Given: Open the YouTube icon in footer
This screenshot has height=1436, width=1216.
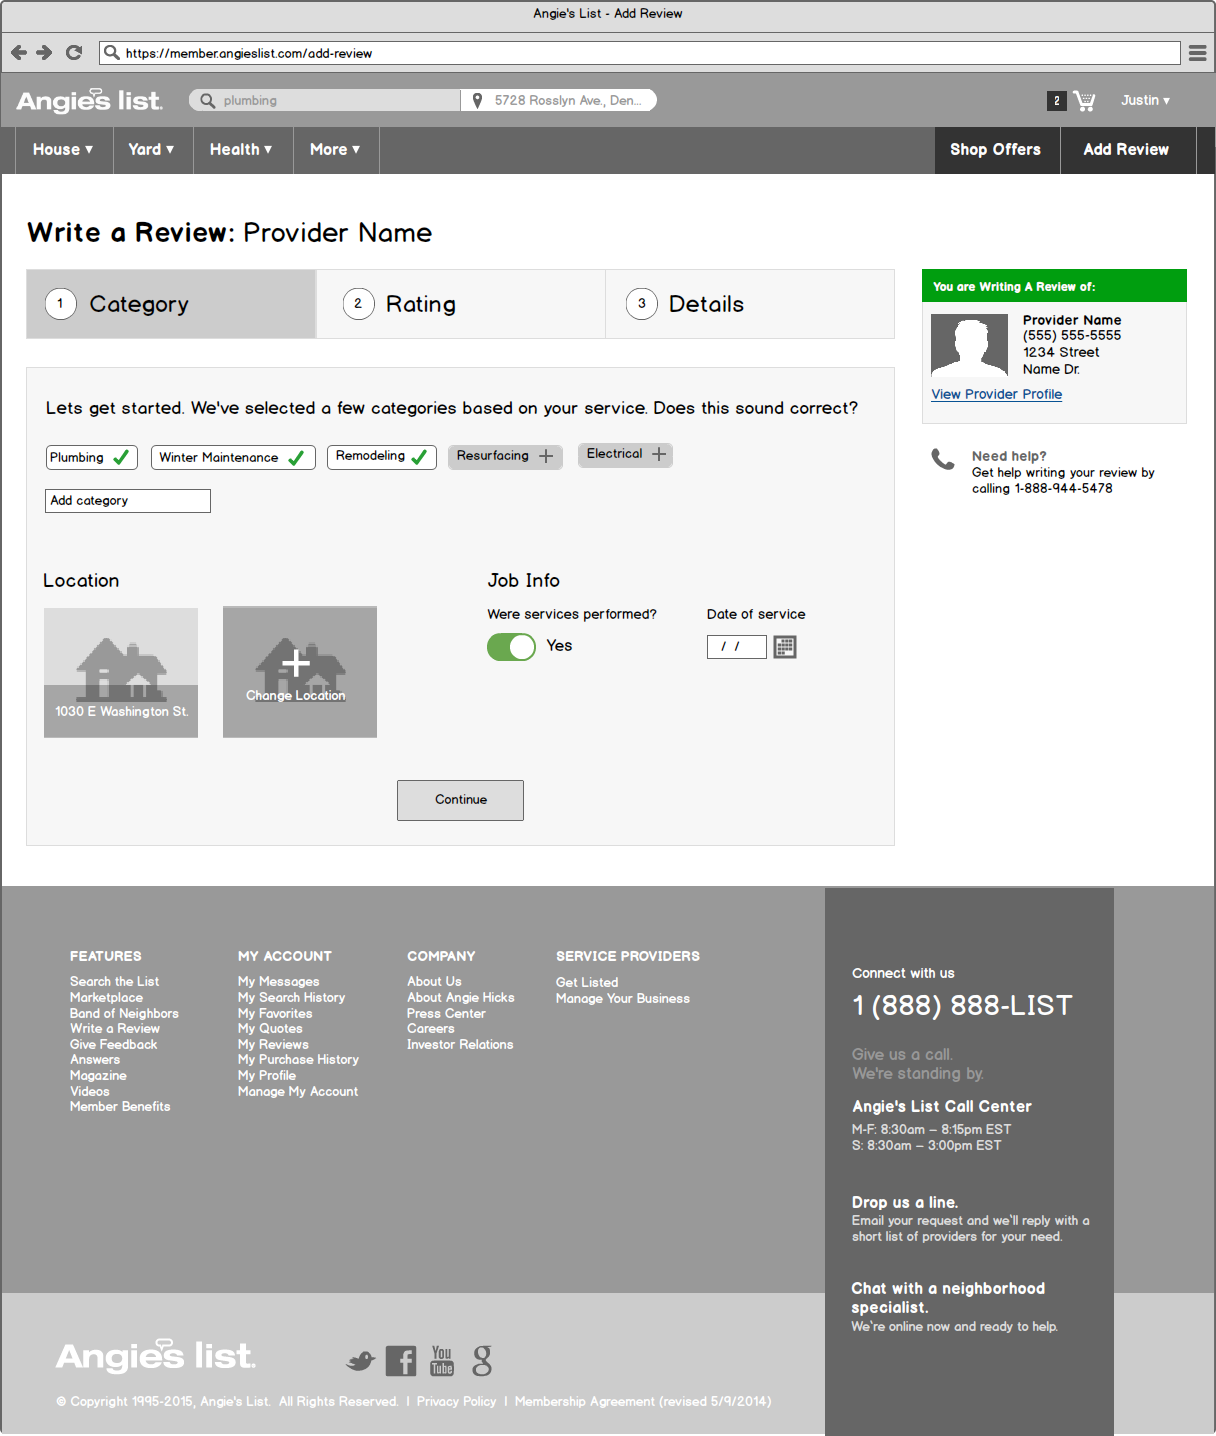Looking at the screenshot, I should point(442,1361).
